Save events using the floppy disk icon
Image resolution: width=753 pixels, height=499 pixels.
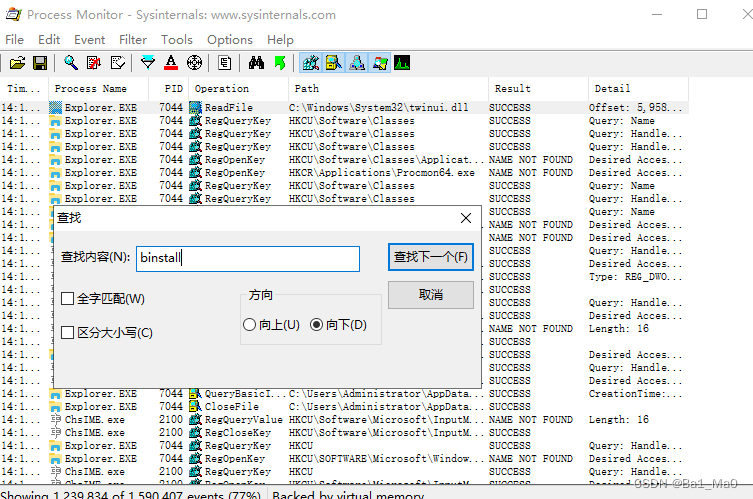click(x=40, y=63)
